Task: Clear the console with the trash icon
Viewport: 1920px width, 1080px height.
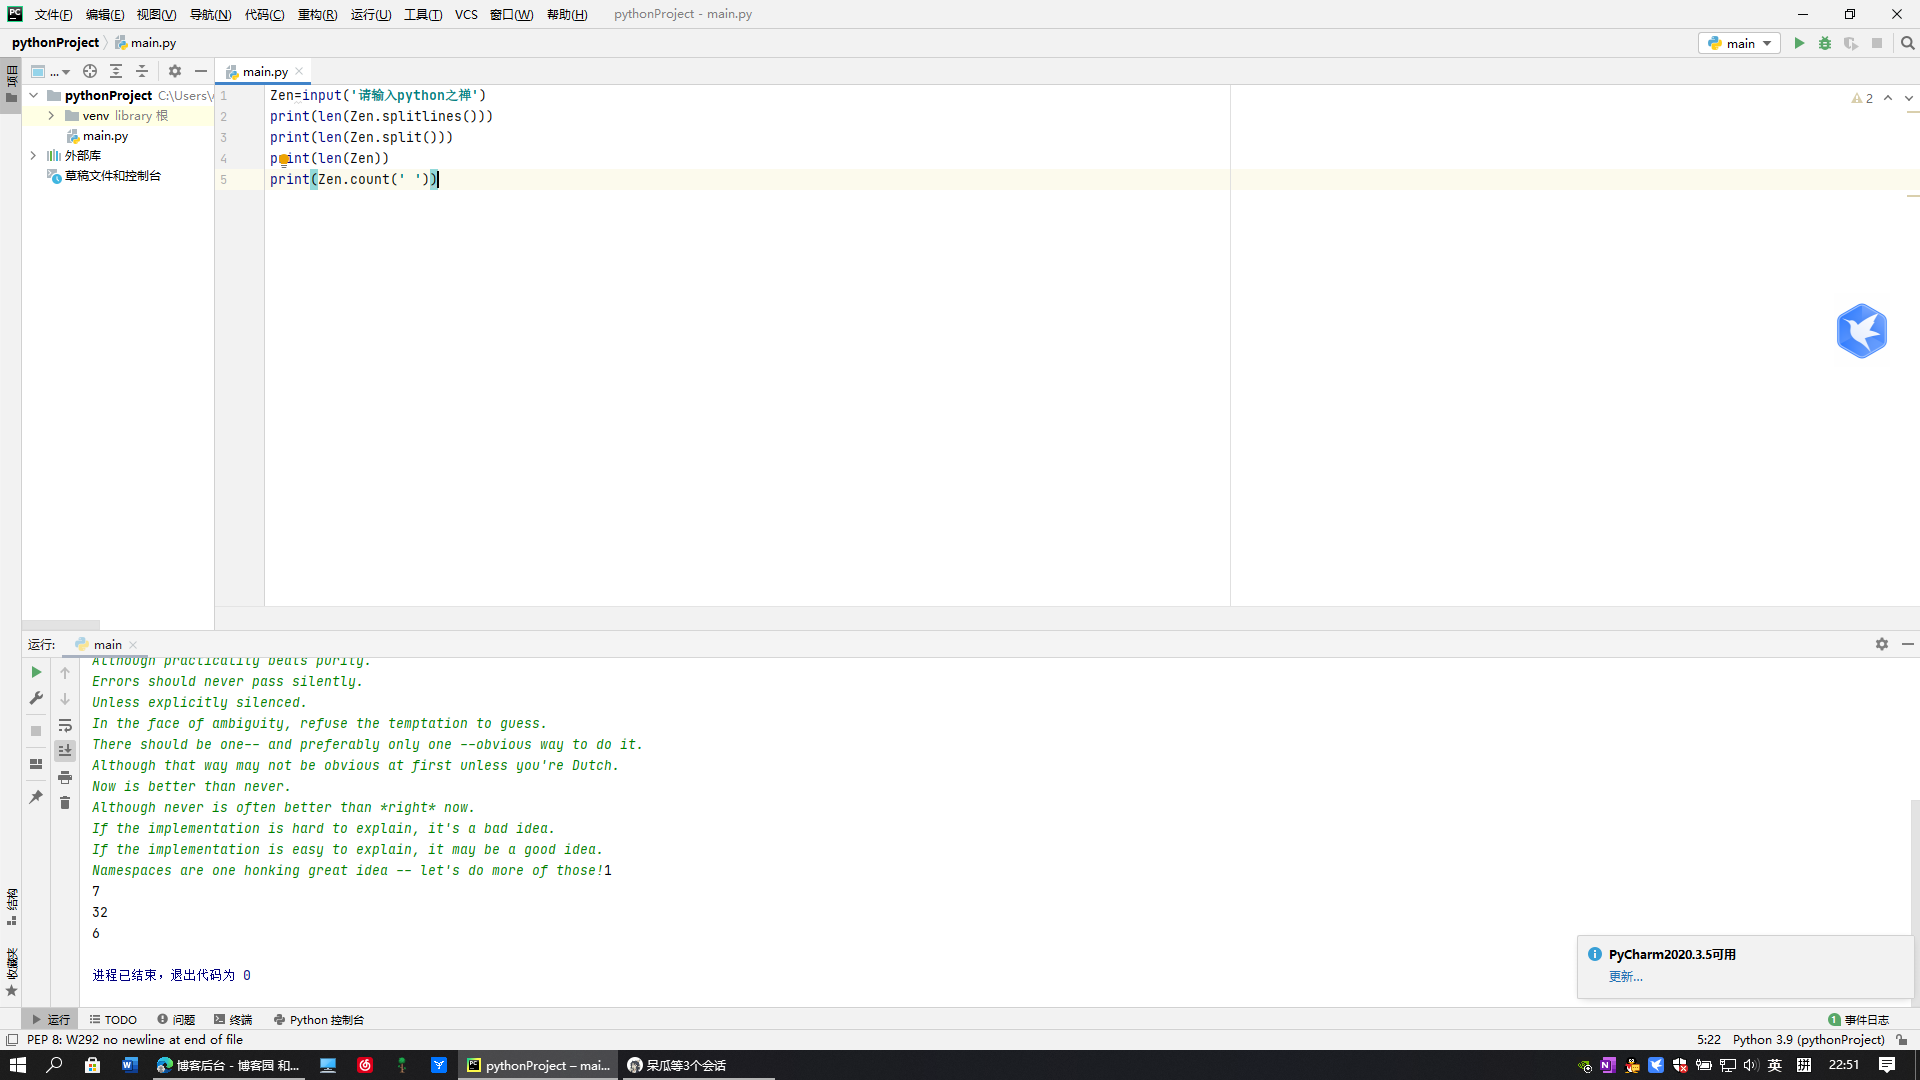Action: tap(65, 803)
